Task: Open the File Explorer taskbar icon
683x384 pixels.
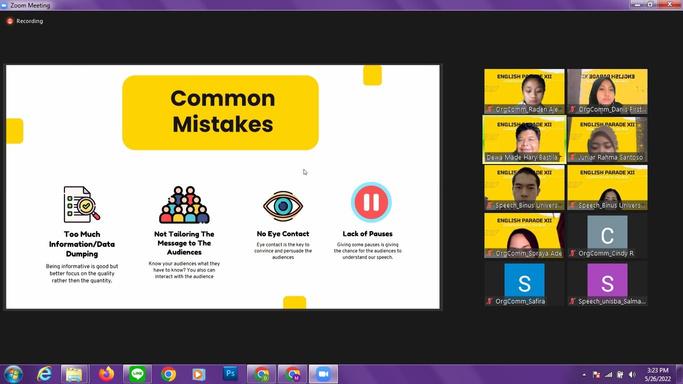Action: click(74, 374)
